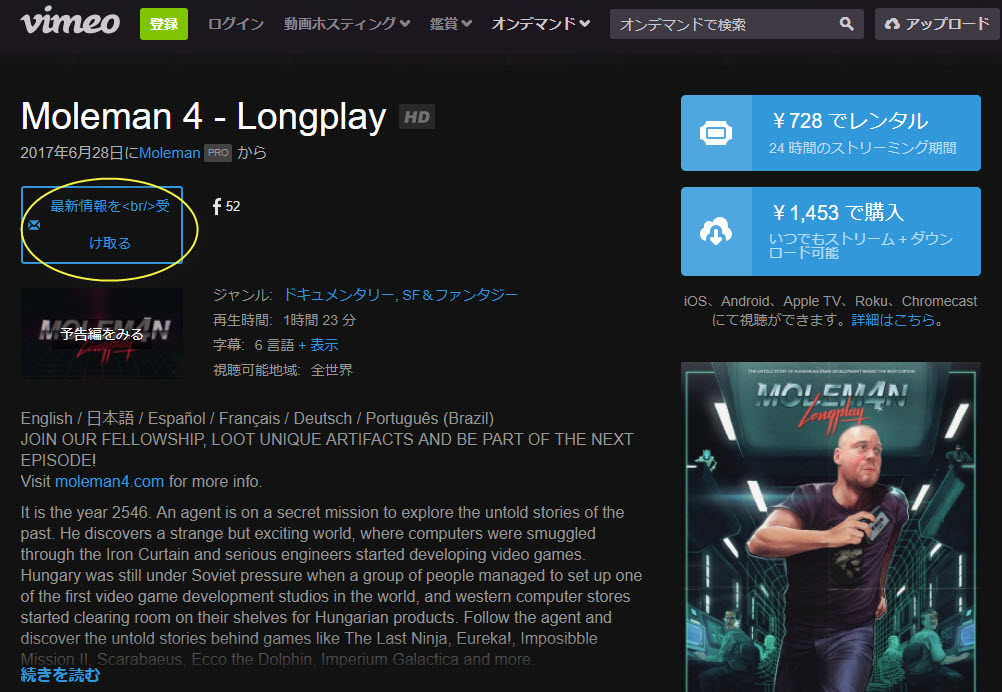This screenshot has width=1002, height=692.
Task: Expand the 鑑賞 dropdown menu
Action: pyautogui.click(x=451, y=24)
